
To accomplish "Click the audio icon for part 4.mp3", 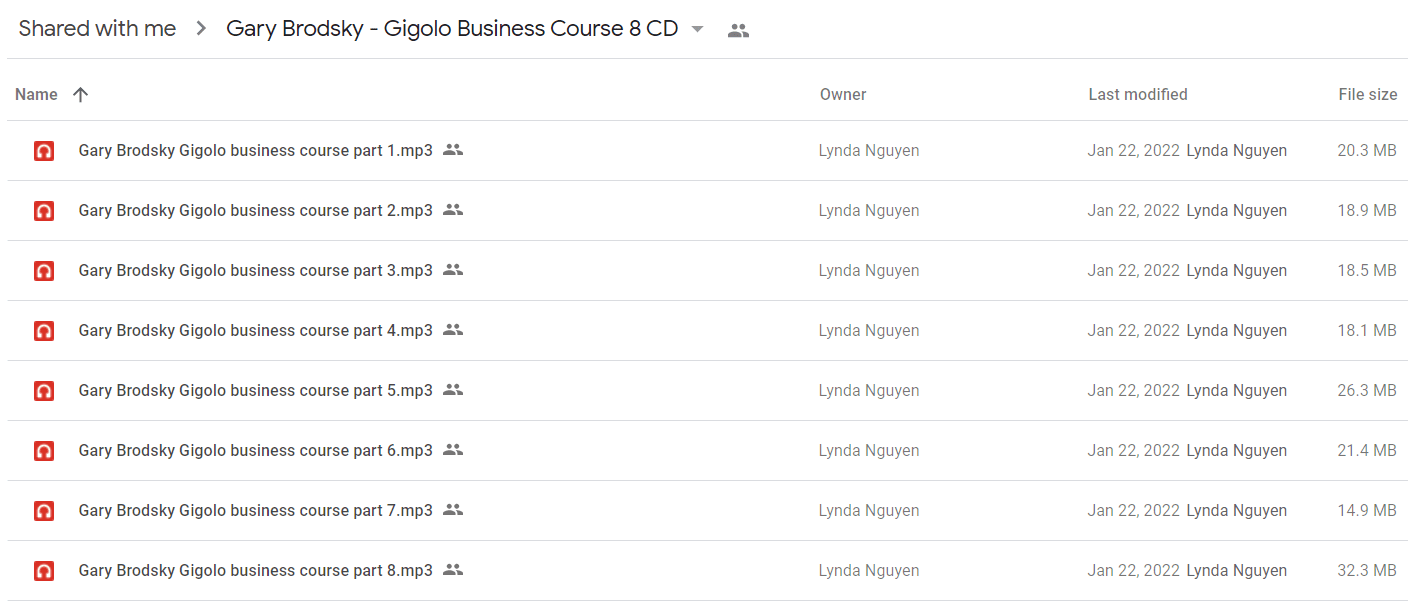I will pyautogui.click(x=44, y=331).
